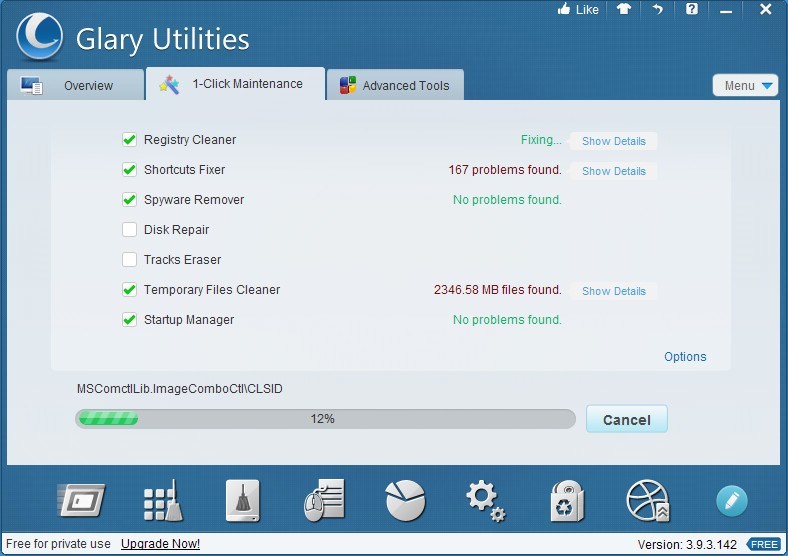Open the skins shirt icon
The image size is (788, 556).
click(x=624, y=9)
